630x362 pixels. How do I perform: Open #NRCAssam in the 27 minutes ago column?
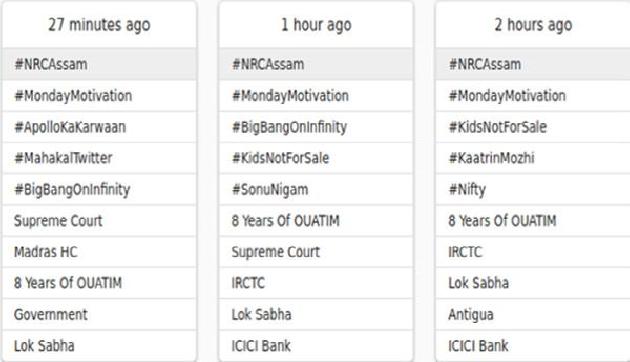pos(99,64)
